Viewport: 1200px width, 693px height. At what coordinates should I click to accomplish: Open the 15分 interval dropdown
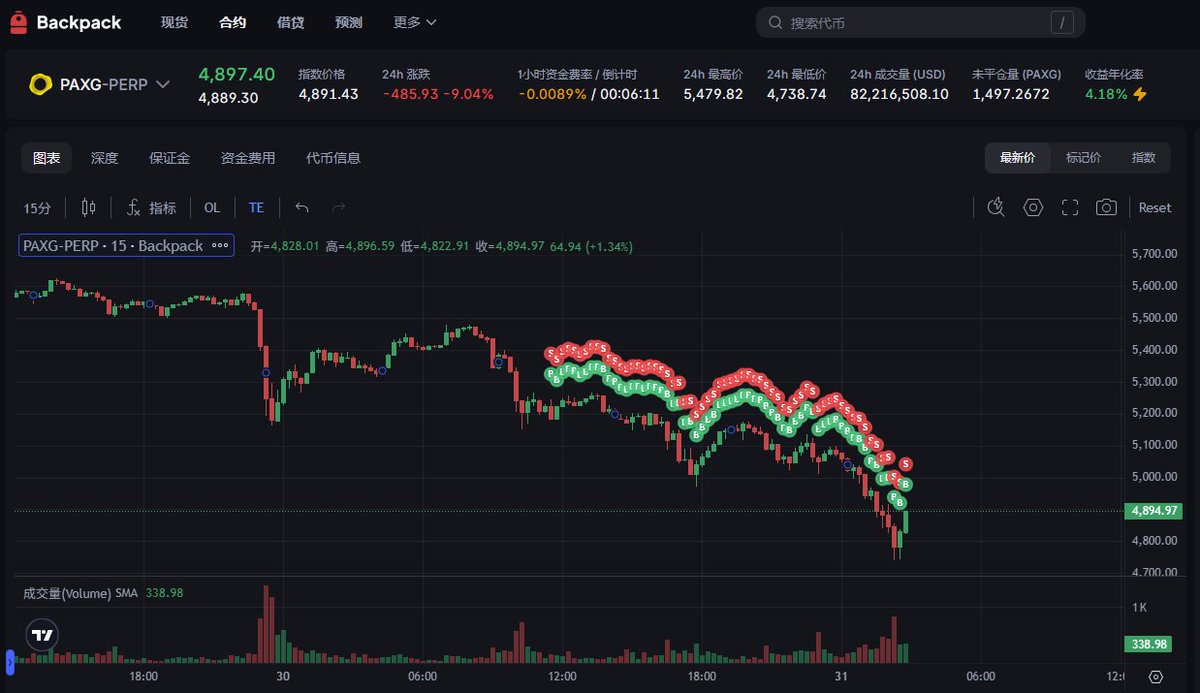pos(37,208)
